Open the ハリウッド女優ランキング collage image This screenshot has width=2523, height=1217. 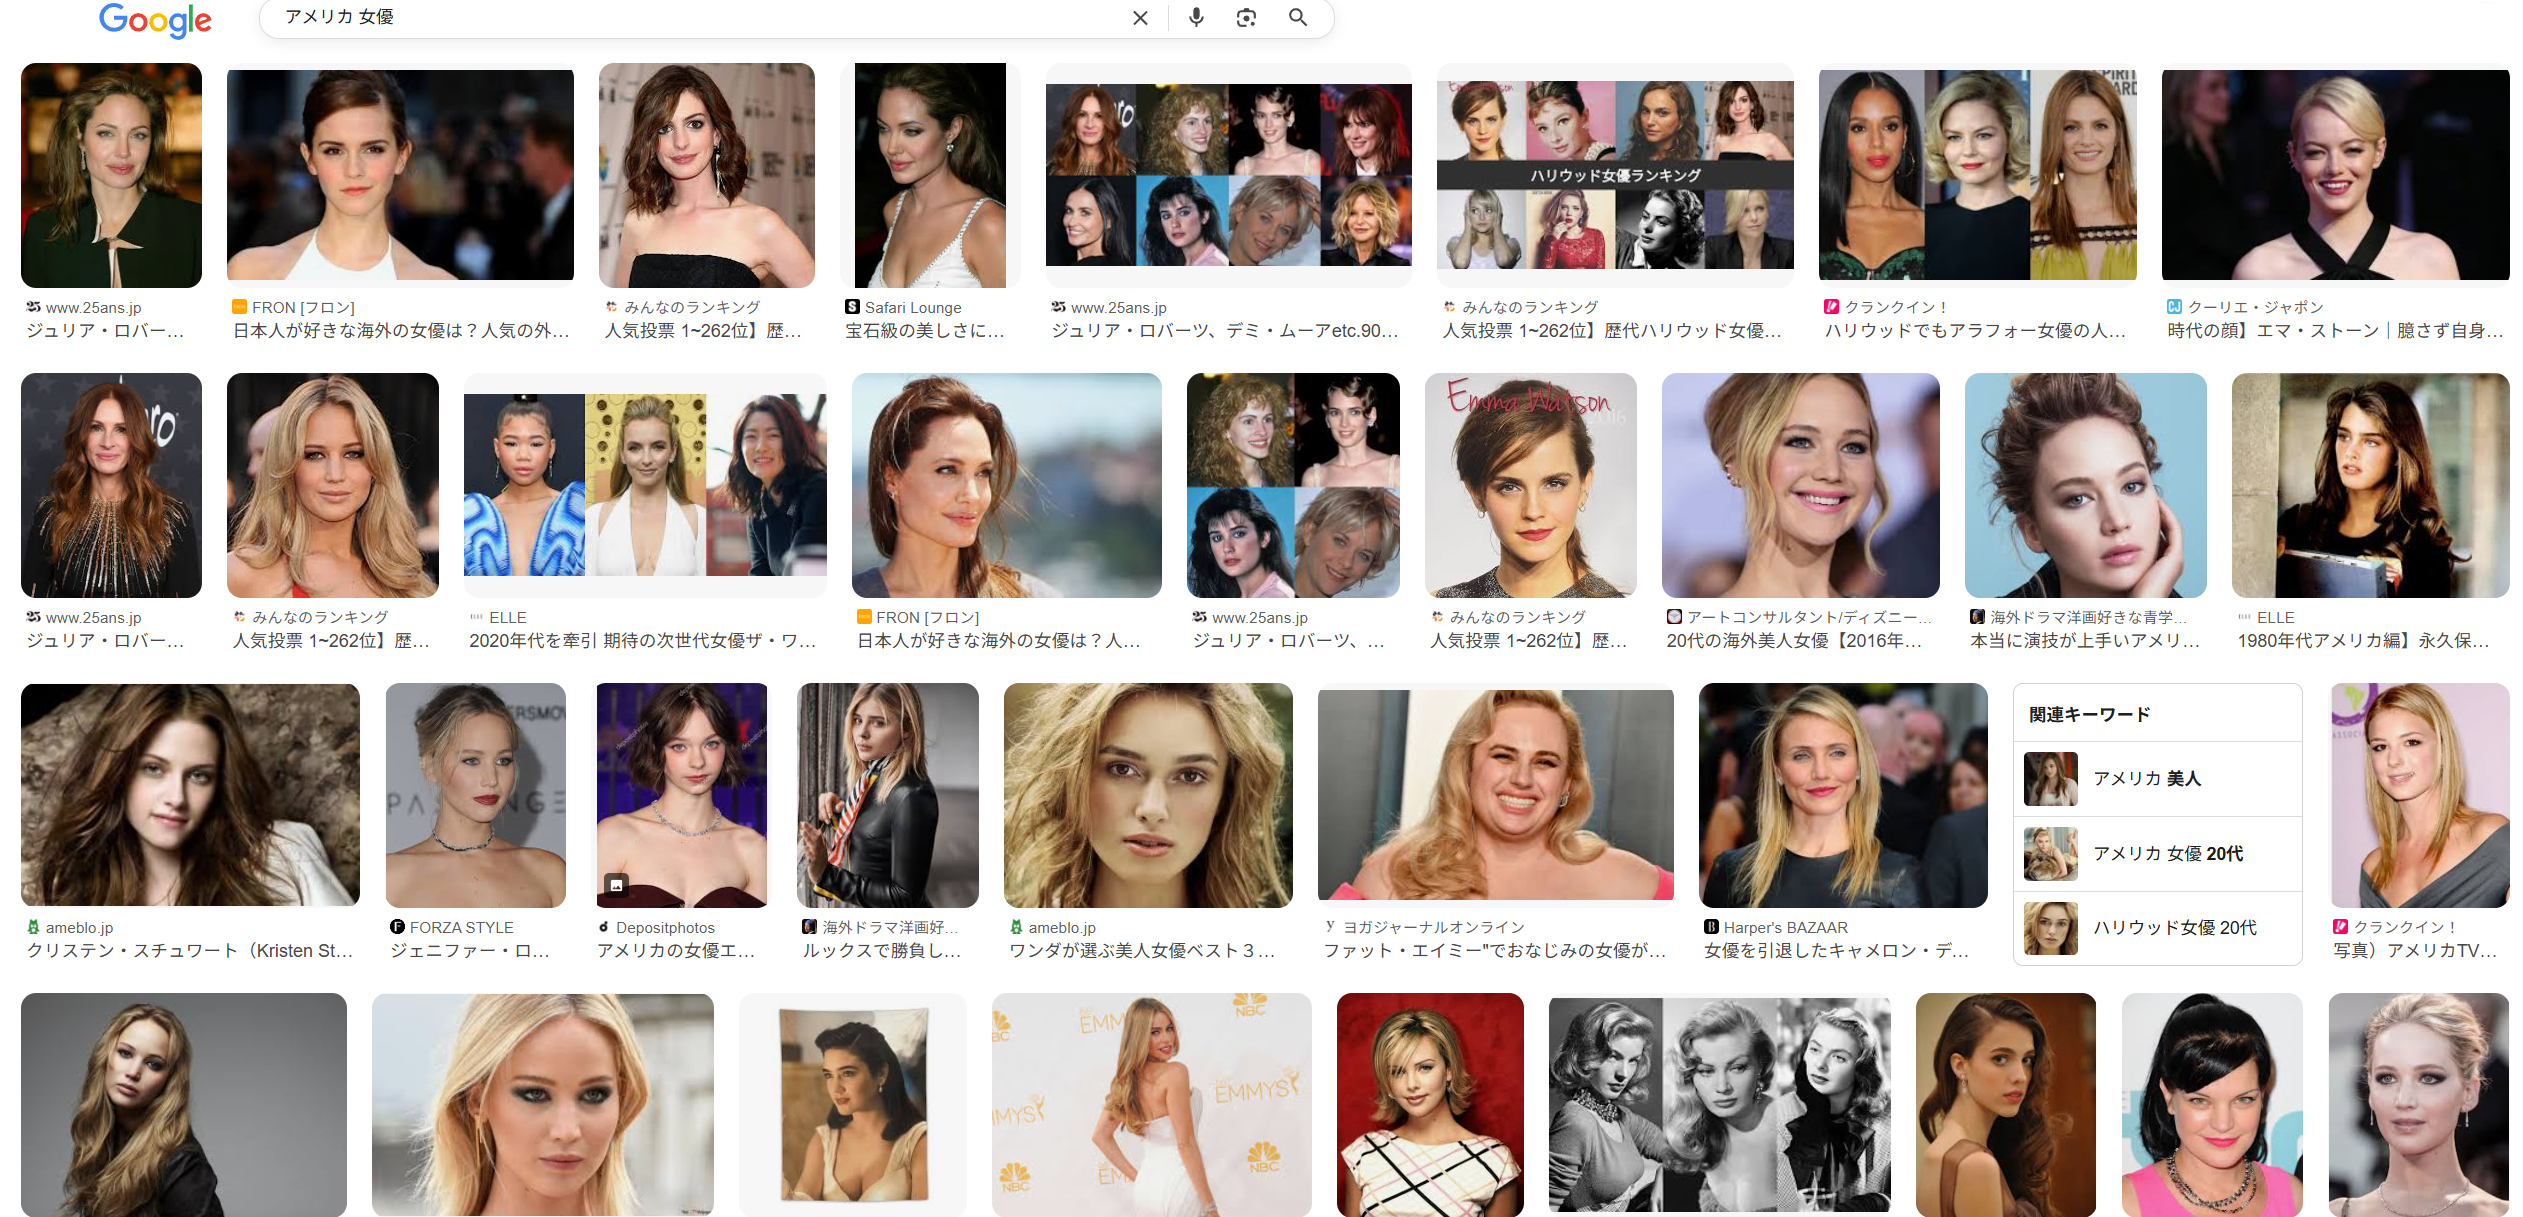[x=1614, y=176]
